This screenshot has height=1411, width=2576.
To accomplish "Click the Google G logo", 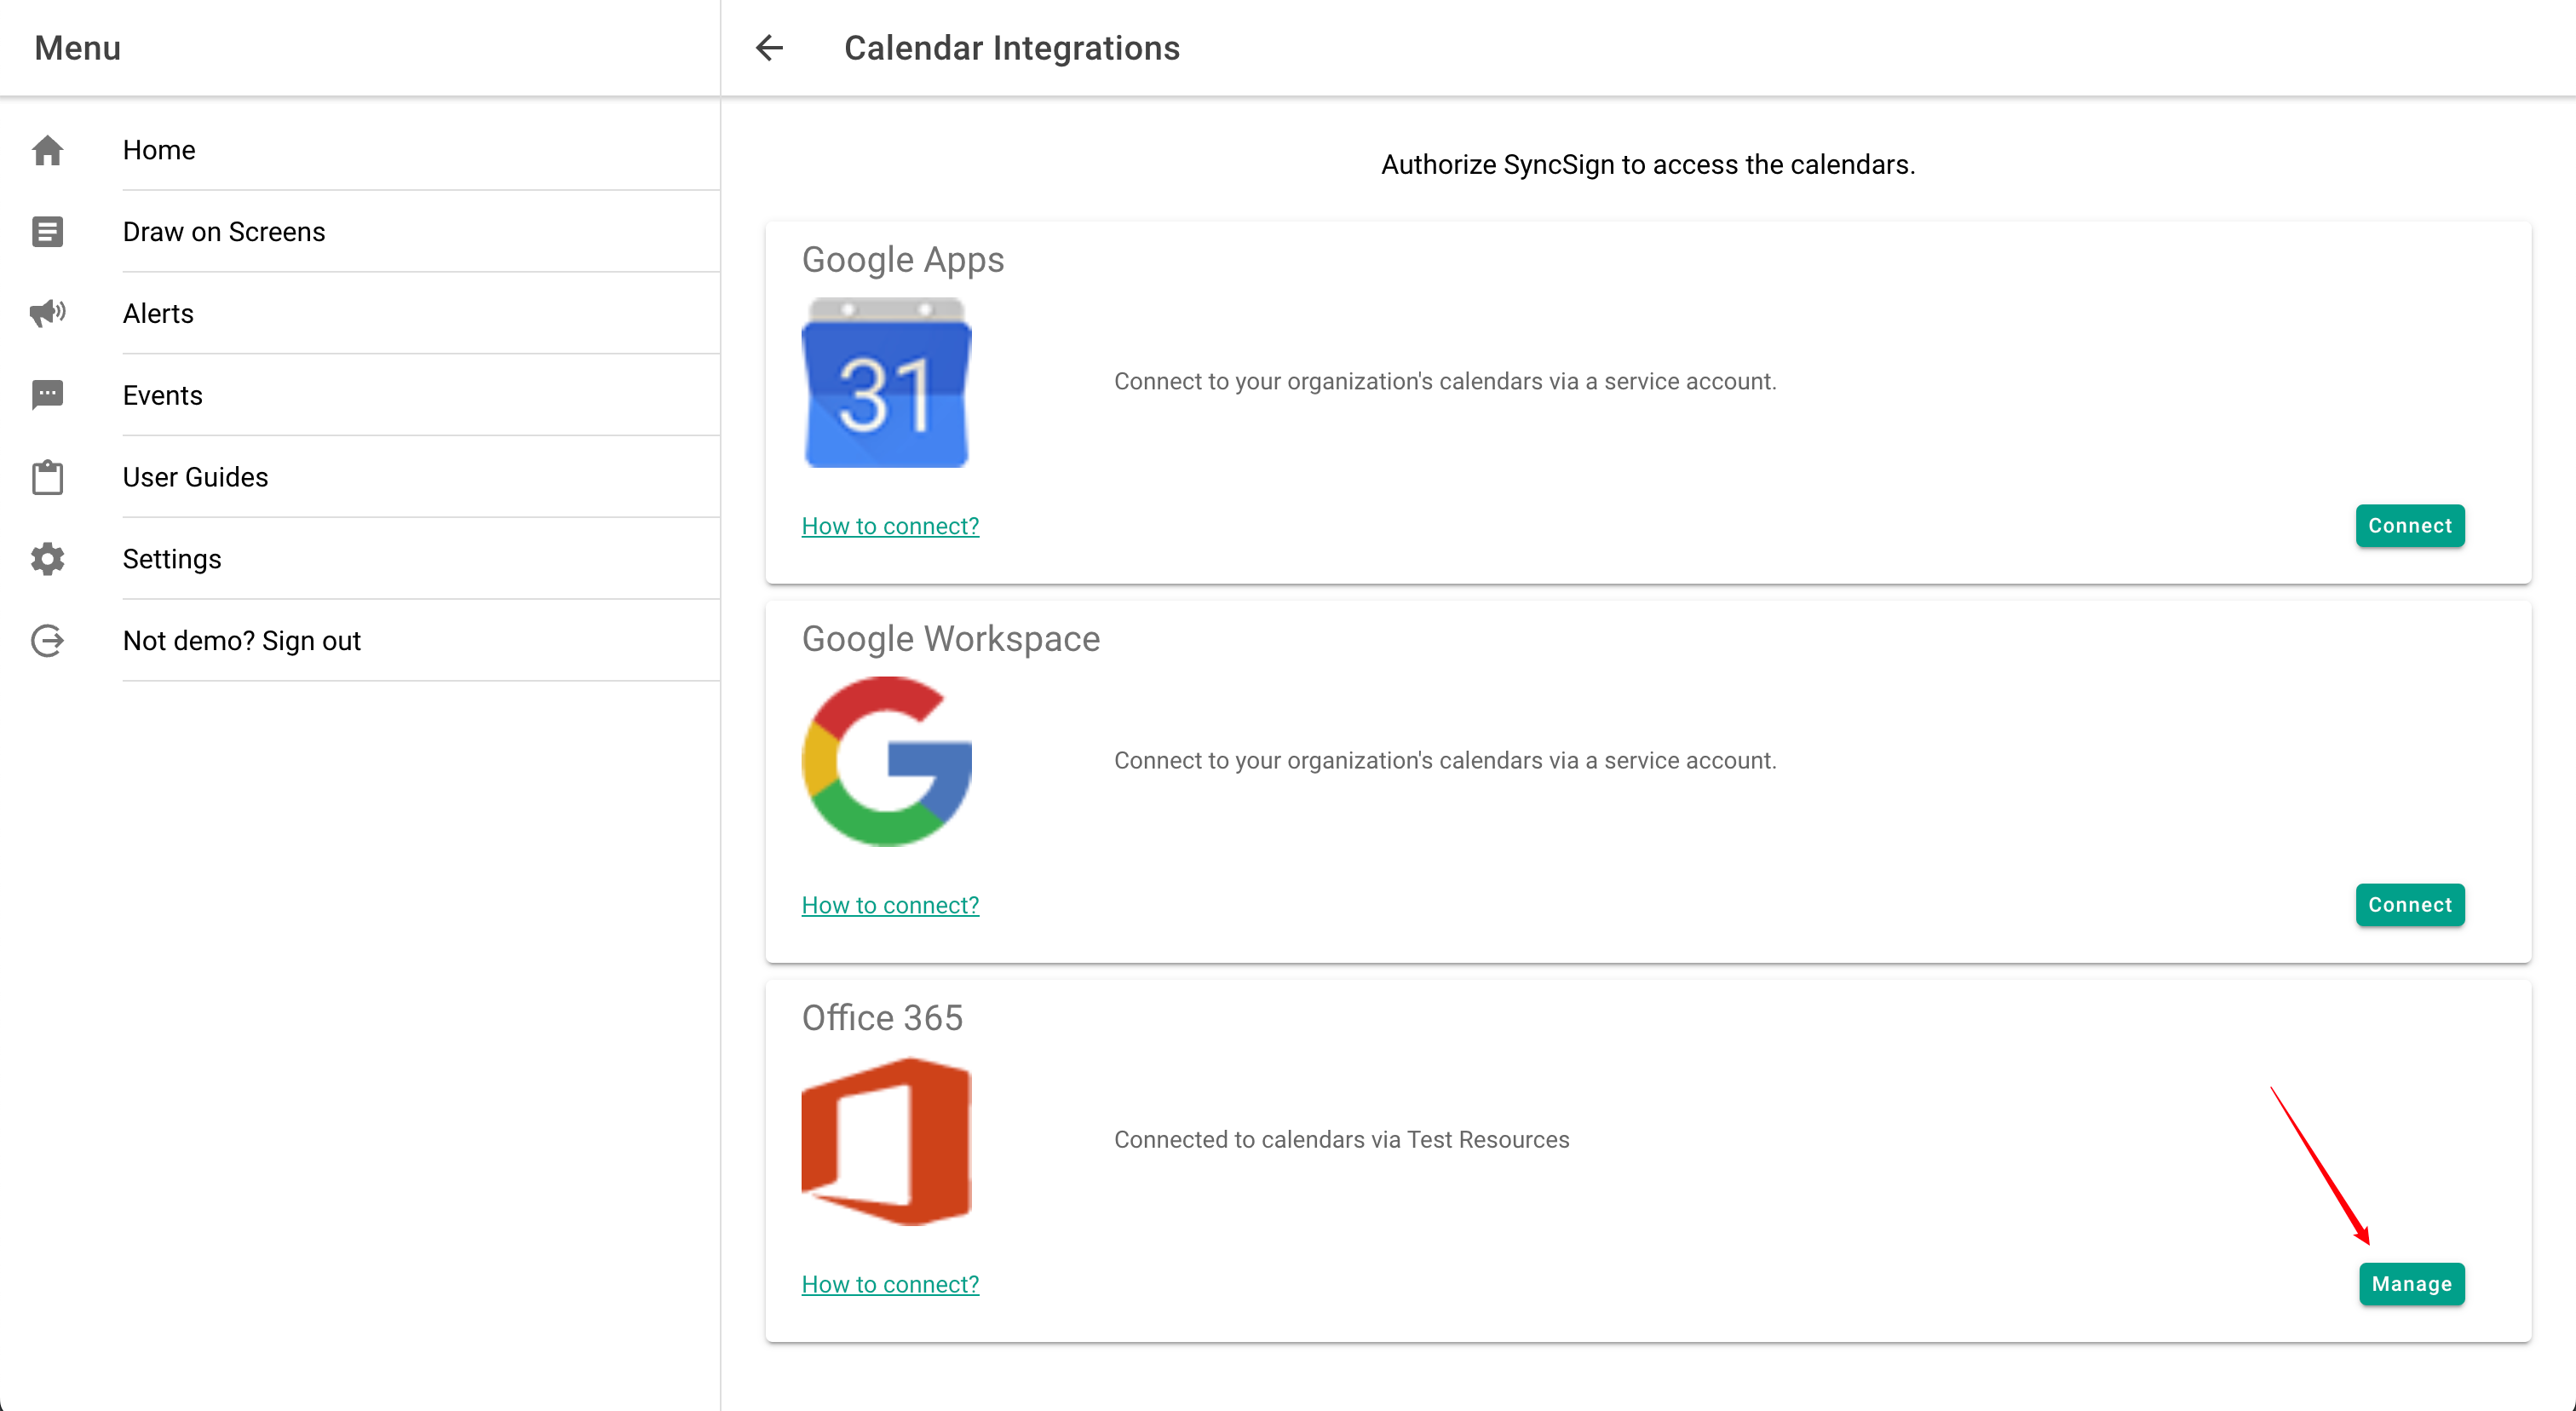I will [x=887, y=761].
